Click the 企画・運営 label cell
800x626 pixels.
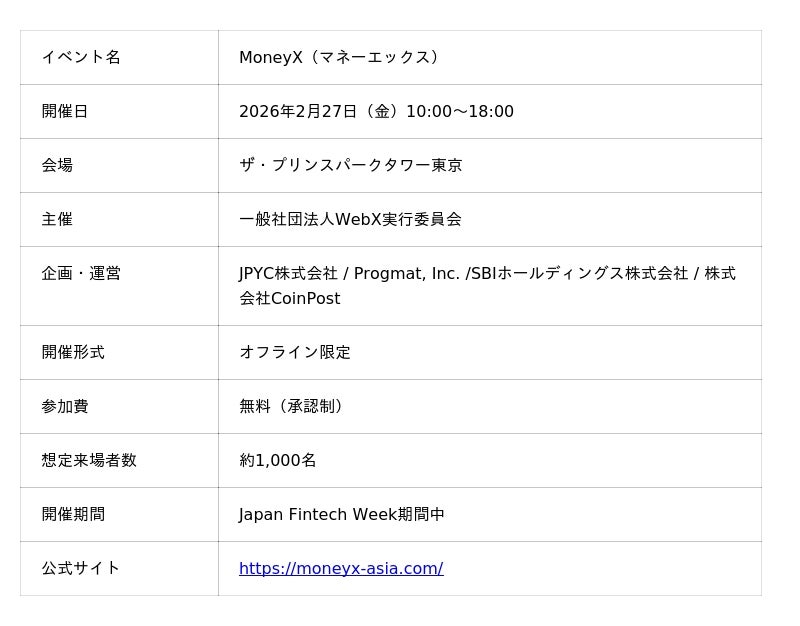(x=81, y=273)
